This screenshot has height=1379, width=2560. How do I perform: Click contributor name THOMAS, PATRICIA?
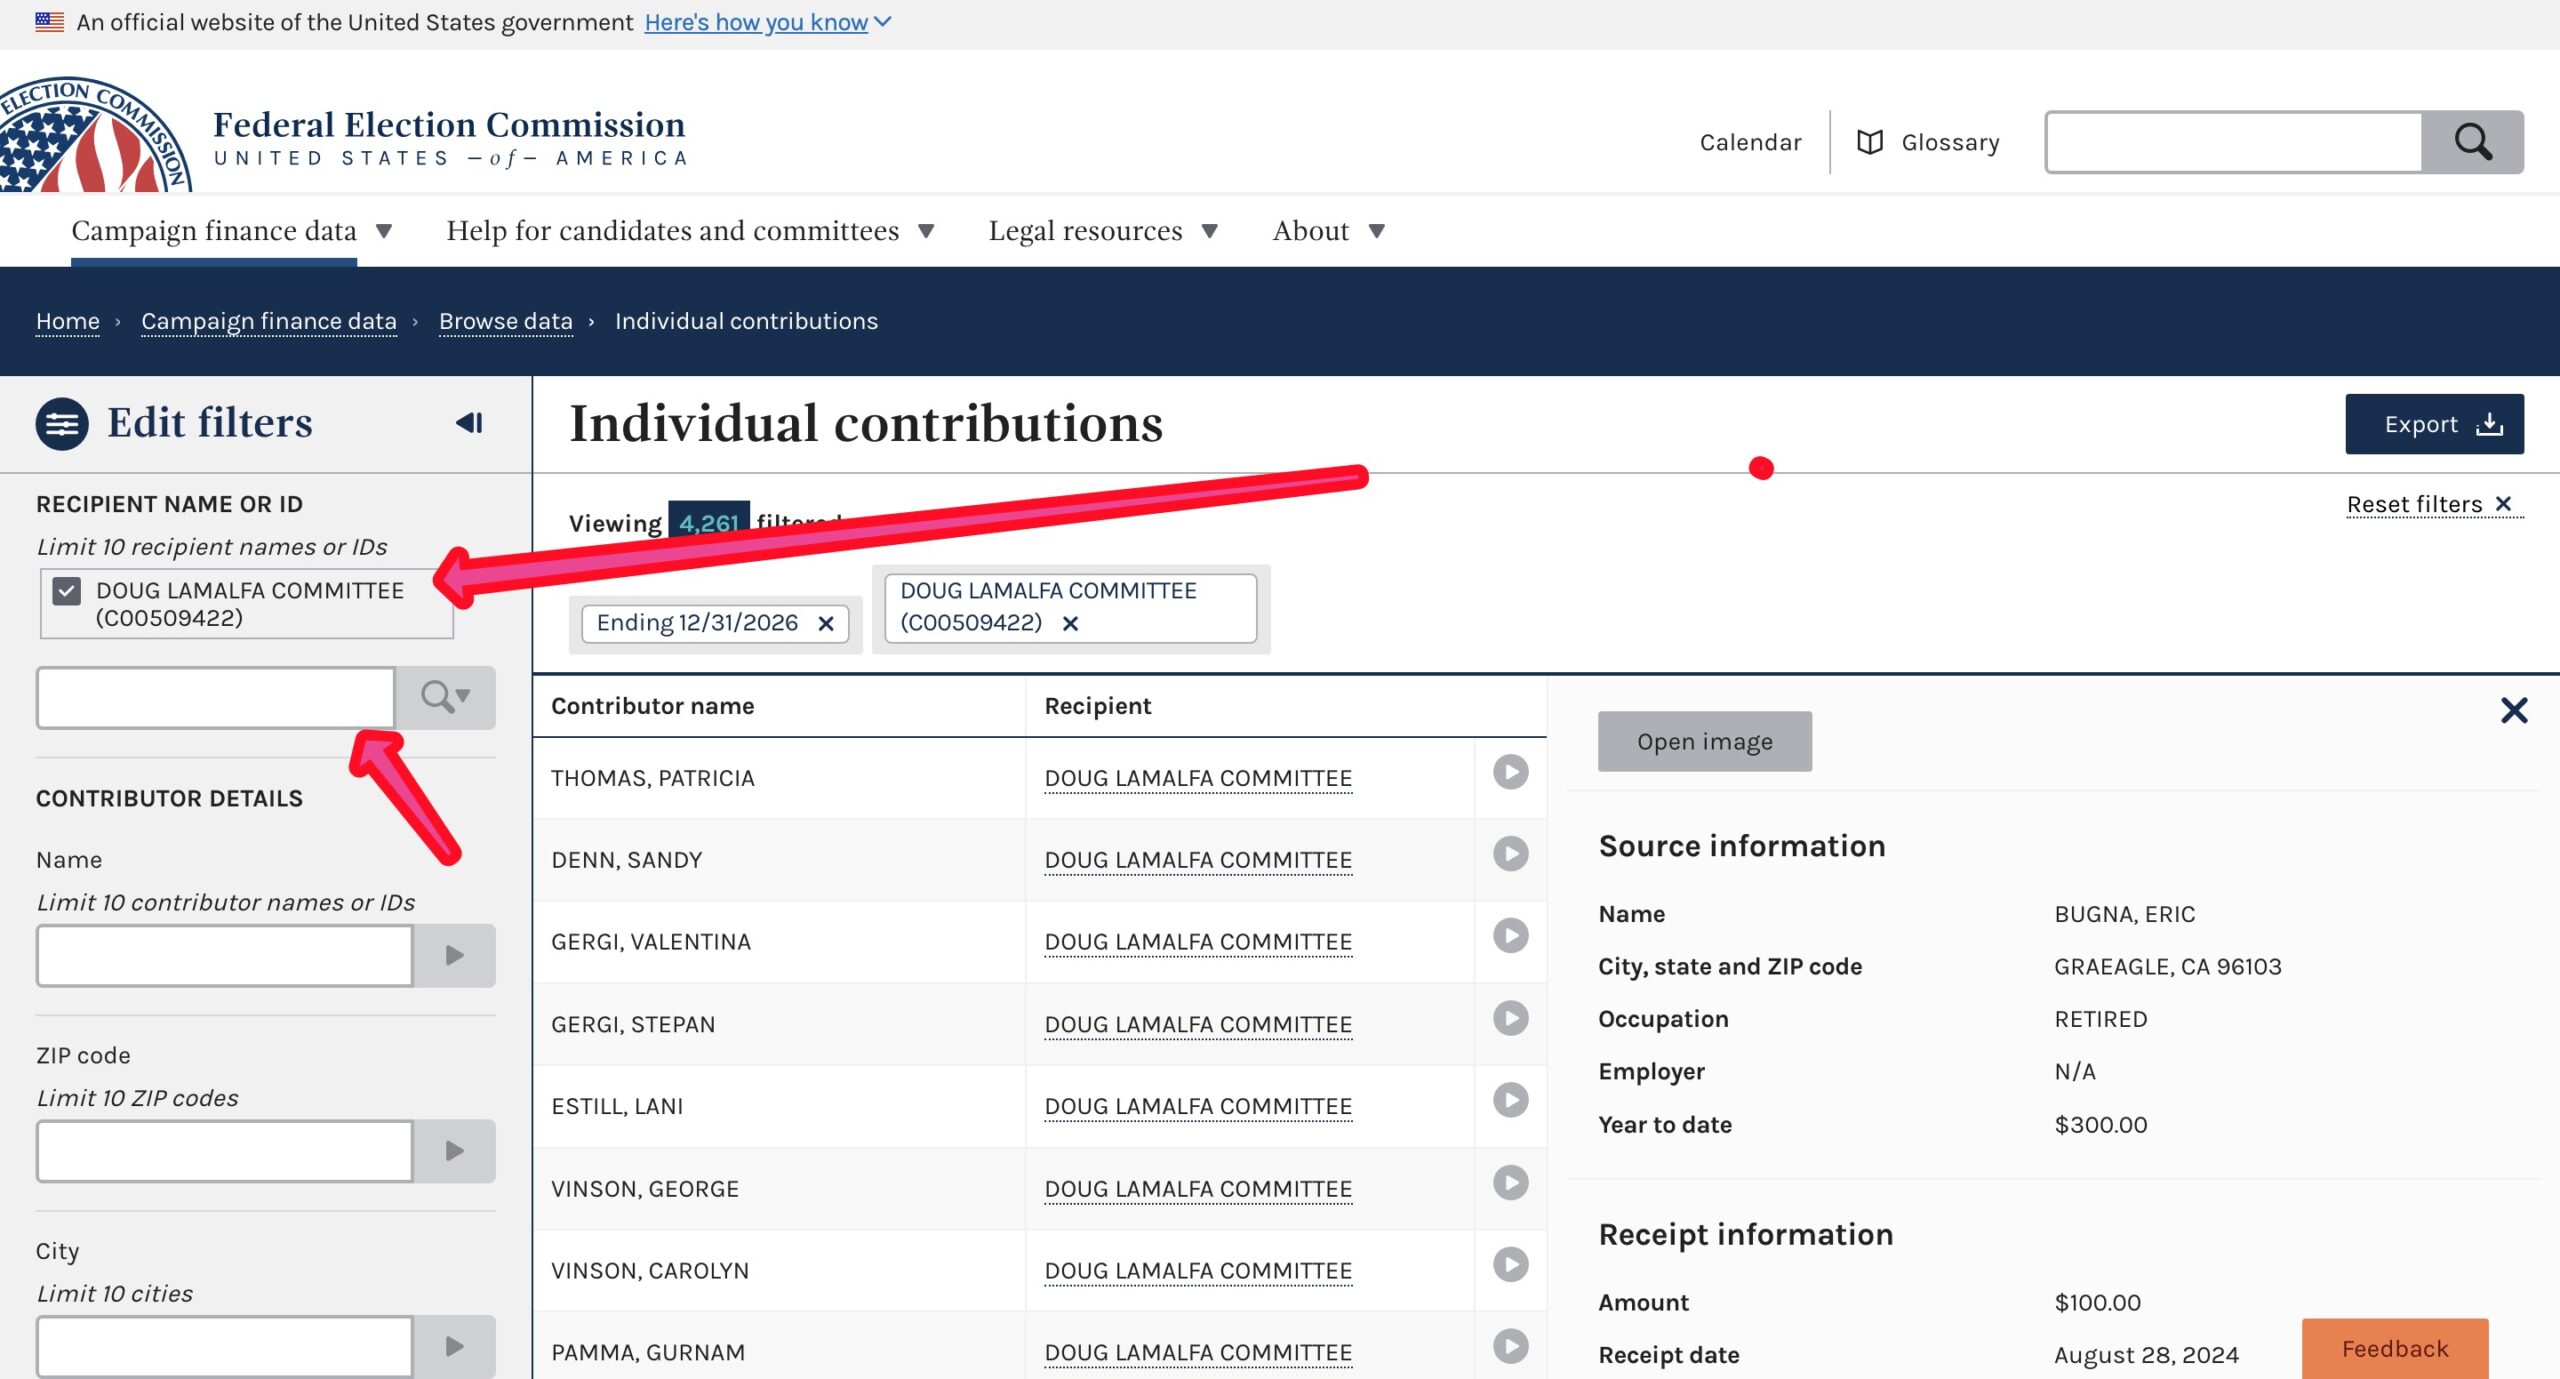tap(653, 778)
